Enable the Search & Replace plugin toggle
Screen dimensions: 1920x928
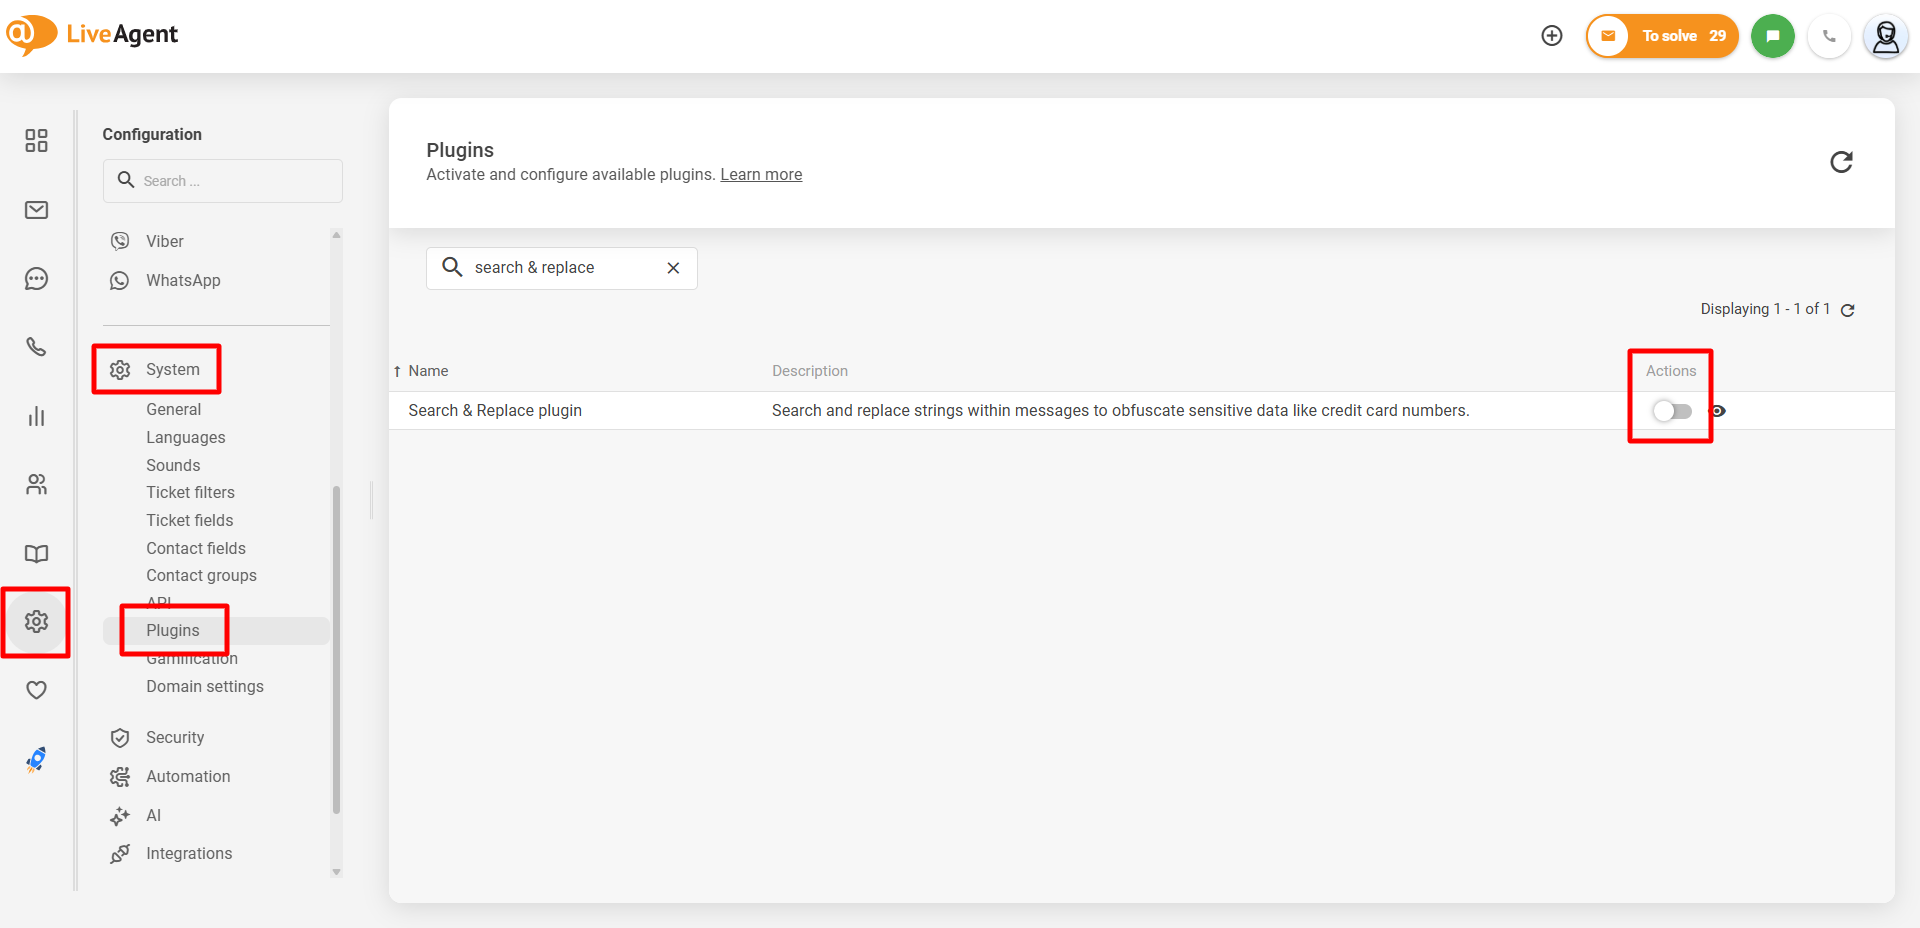1671,411
